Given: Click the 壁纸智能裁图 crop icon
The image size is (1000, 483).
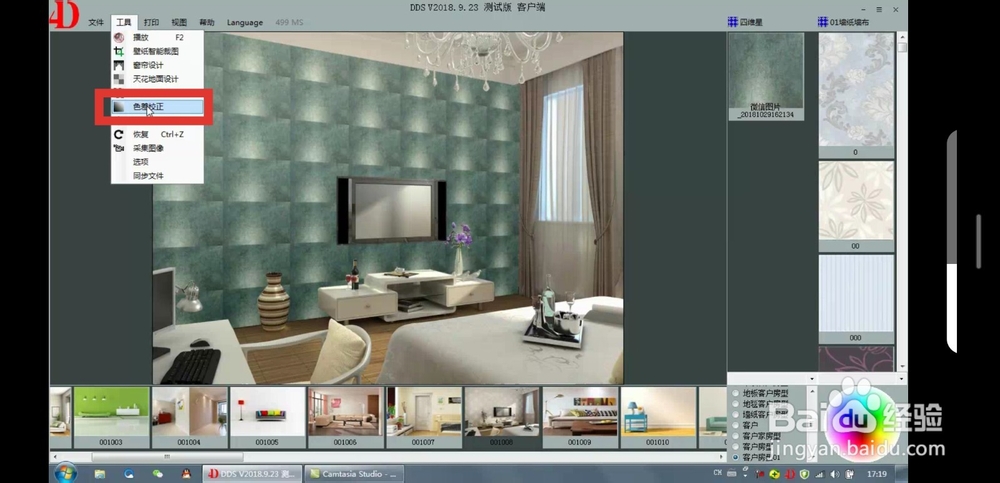Looking at the screenshot, I should pos(119,52).
